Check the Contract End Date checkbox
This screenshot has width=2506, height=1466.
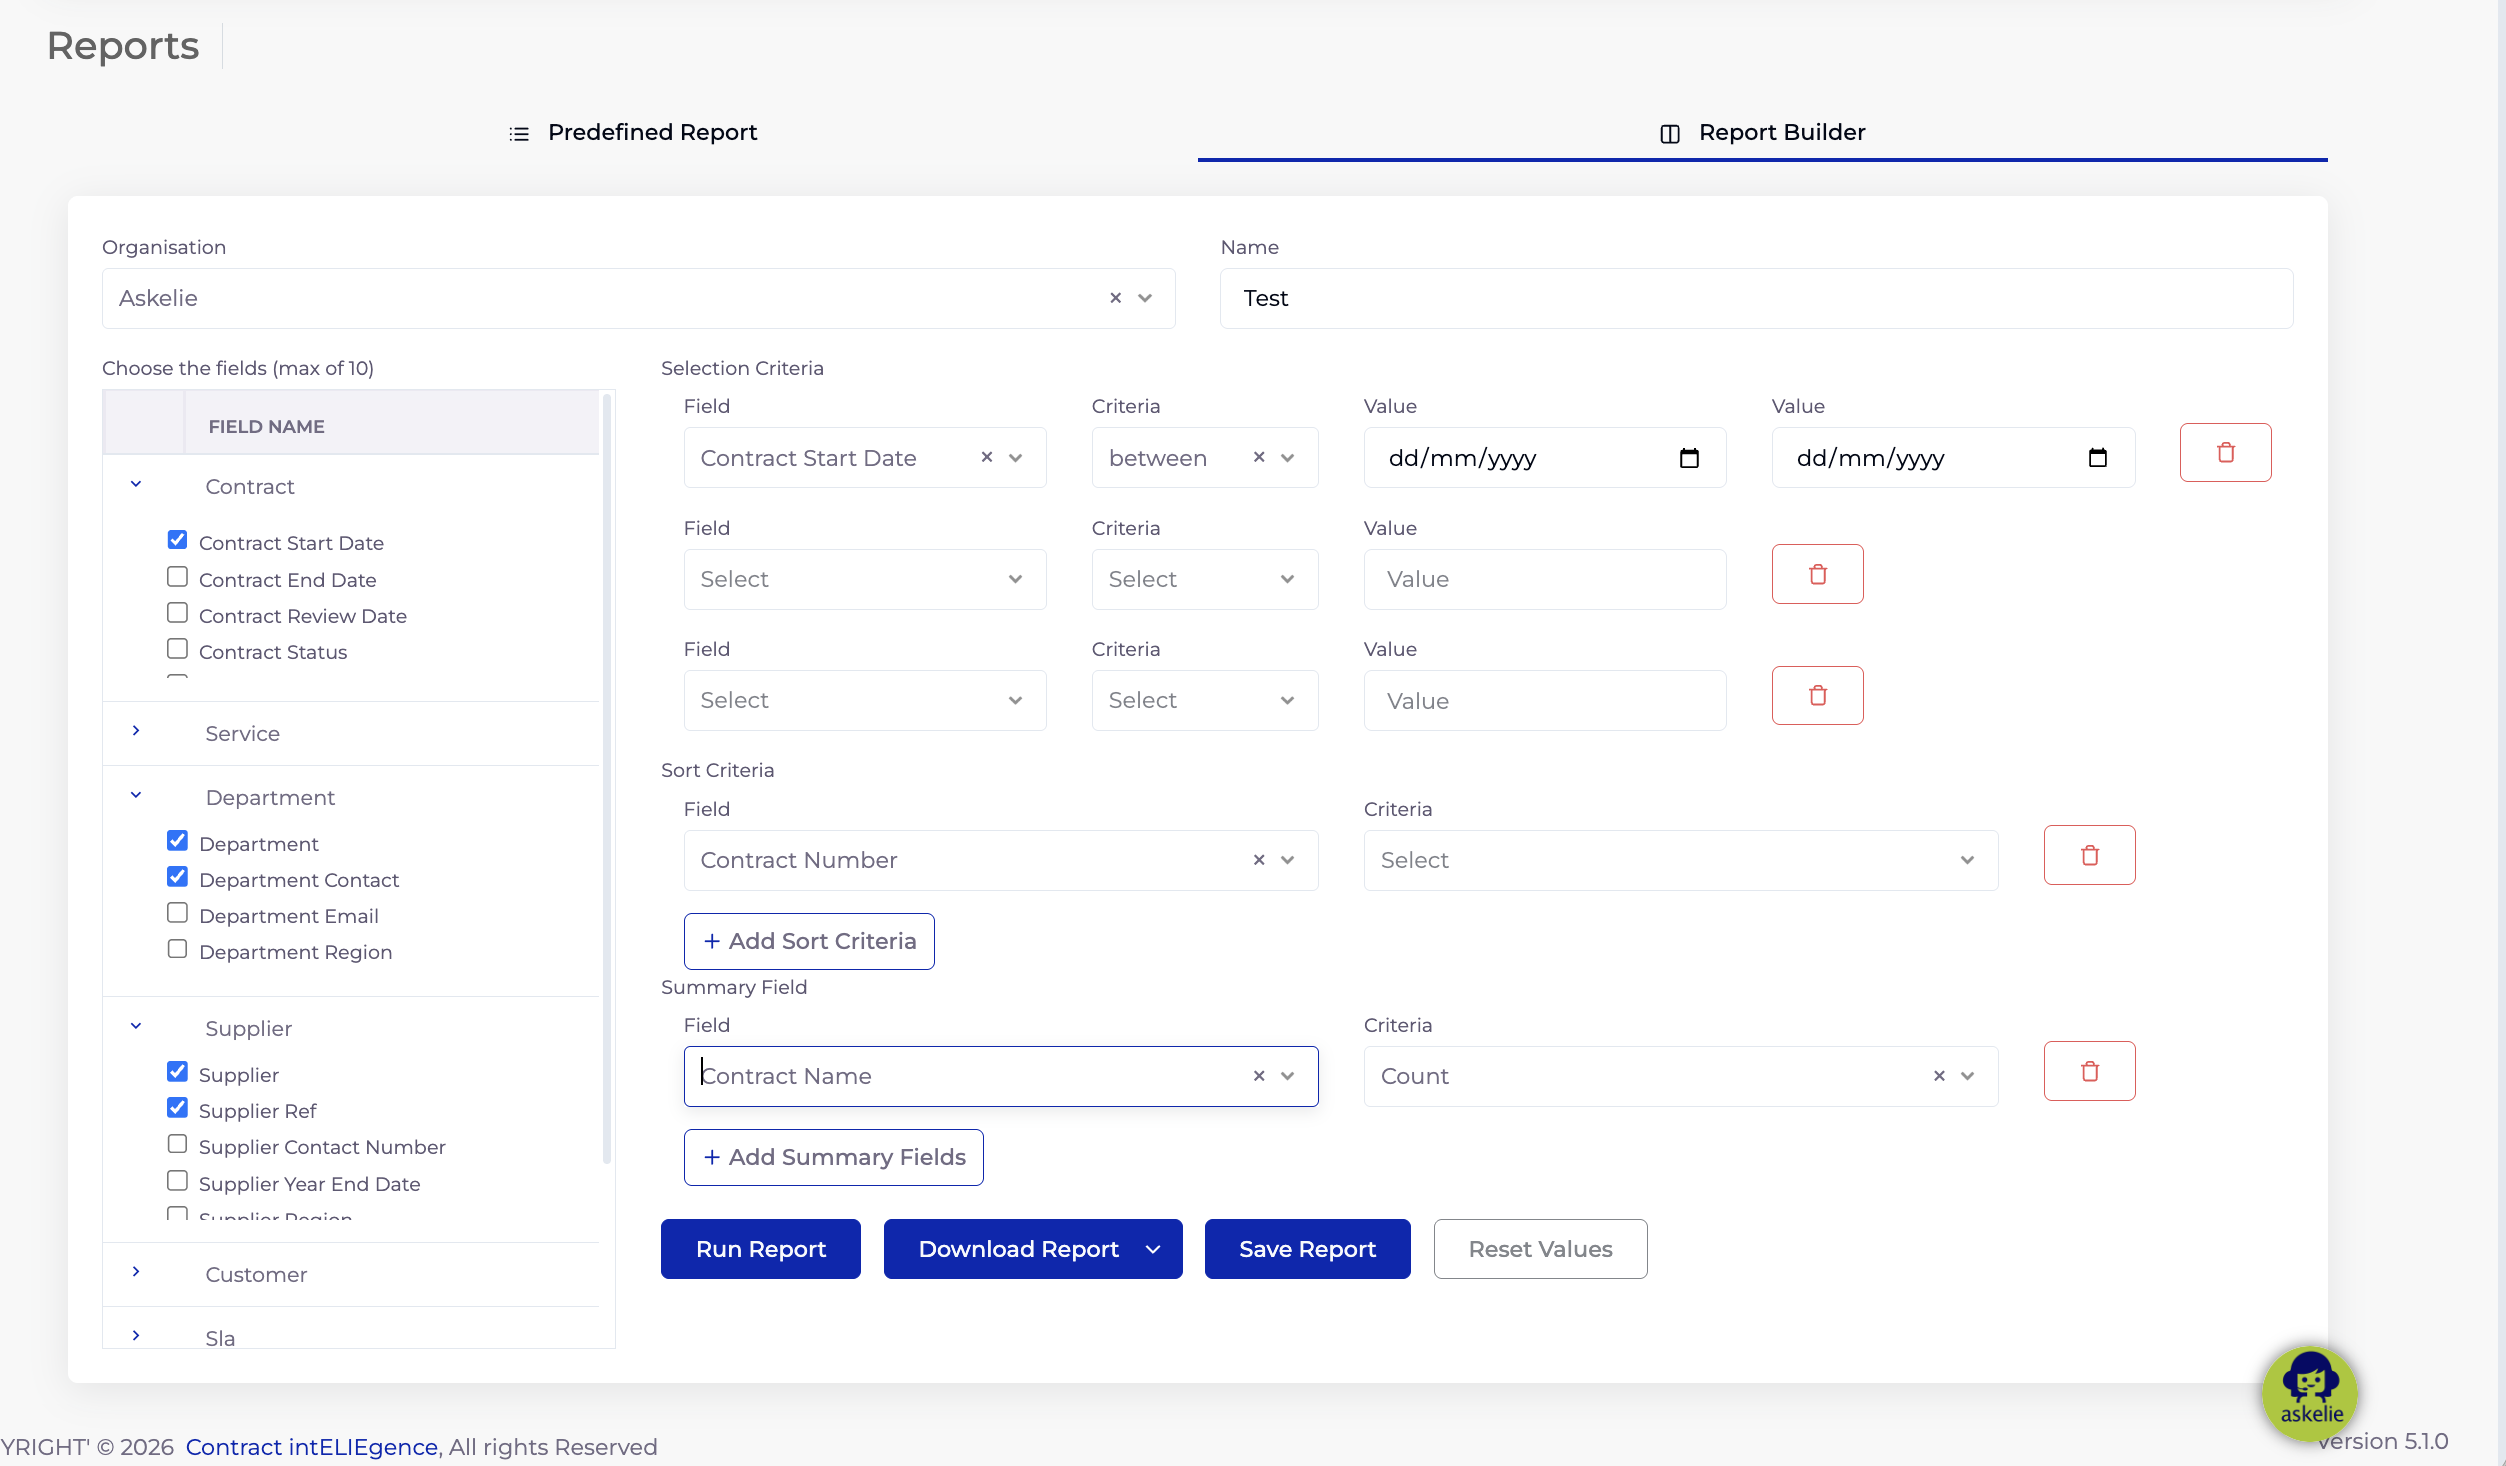tap(177, 577)
